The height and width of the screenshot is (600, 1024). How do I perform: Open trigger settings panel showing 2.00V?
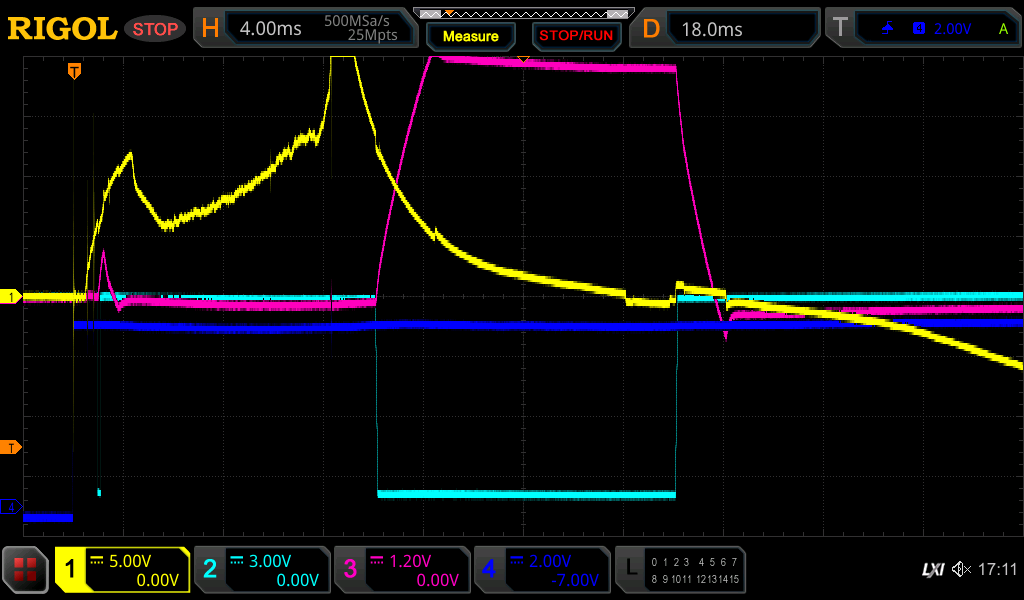pos(933,29)
